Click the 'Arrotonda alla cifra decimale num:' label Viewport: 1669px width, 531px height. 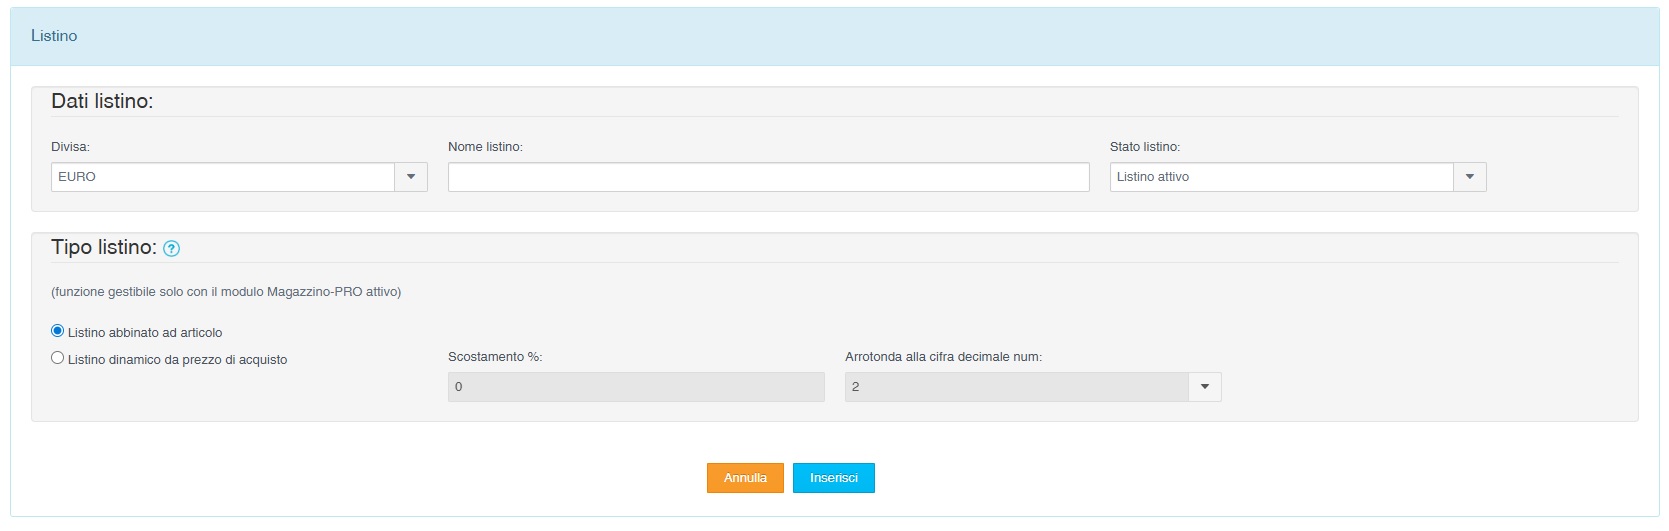click(x=943, y=357)
